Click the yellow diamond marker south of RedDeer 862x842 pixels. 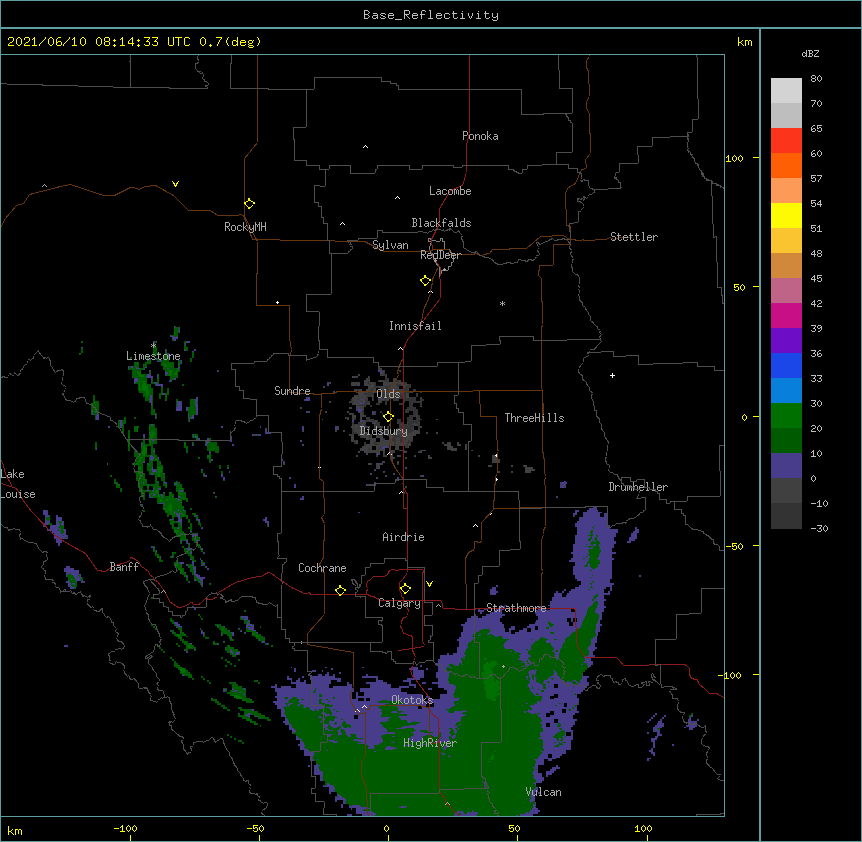(426, 281)
